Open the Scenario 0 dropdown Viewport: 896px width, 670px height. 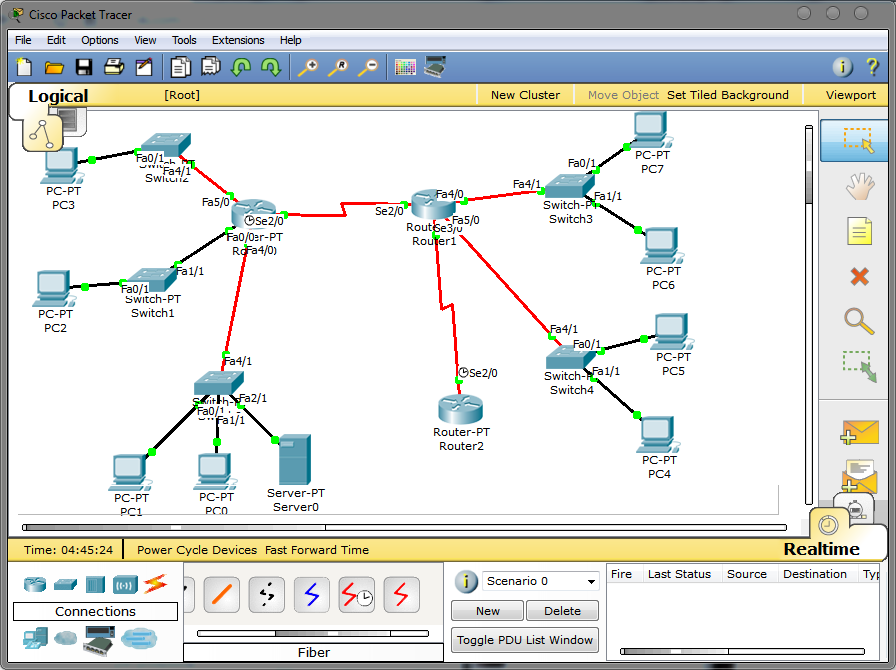tap(541, 581)
